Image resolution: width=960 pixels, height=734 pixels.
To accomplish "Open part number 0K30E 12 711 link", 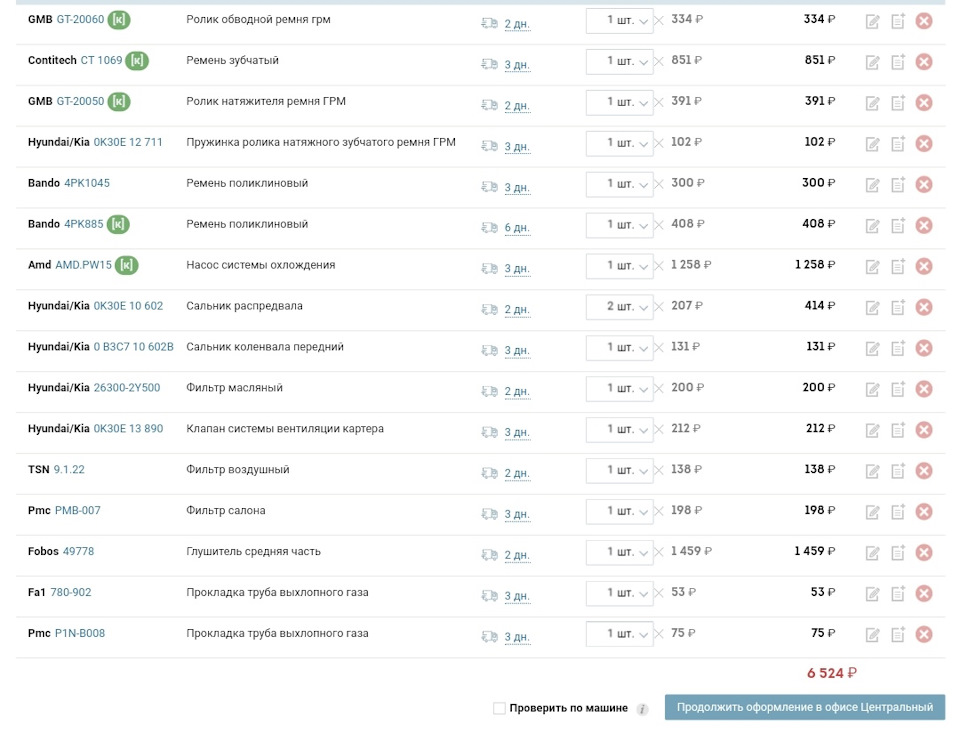I will pyautogui.click(x=128, y=143).
